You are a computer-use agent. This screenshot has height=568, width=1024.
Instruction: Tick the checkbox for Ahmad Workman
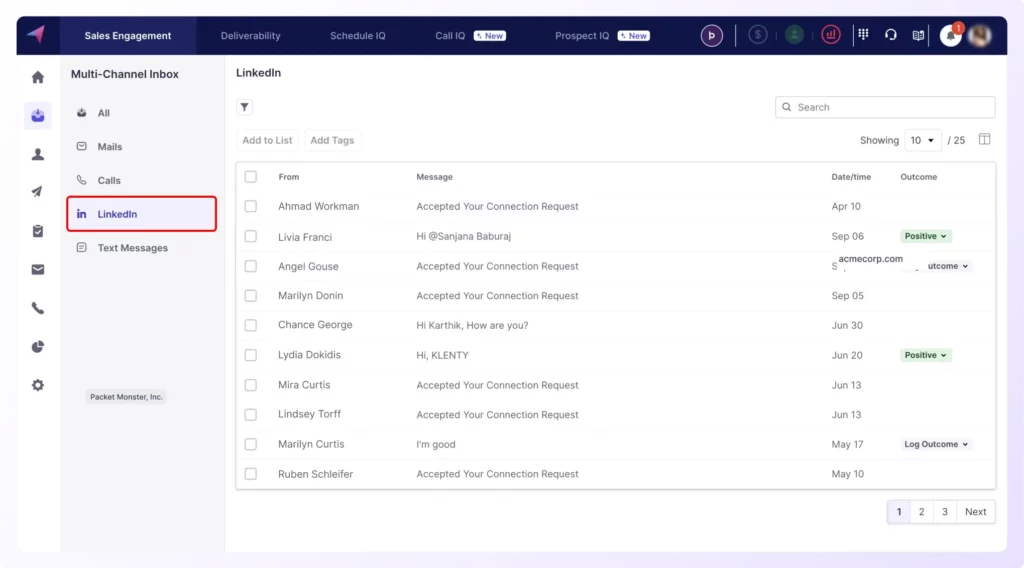click(251, 206)
